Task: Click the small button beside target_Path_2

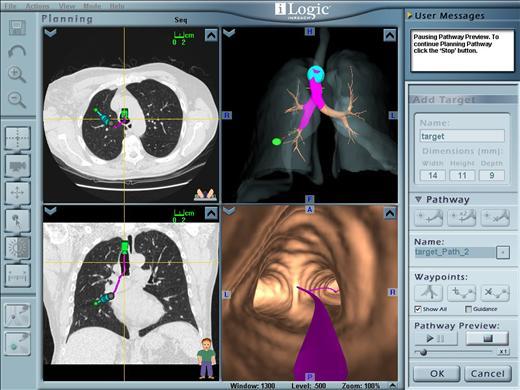Action: [x=503, y=252]
